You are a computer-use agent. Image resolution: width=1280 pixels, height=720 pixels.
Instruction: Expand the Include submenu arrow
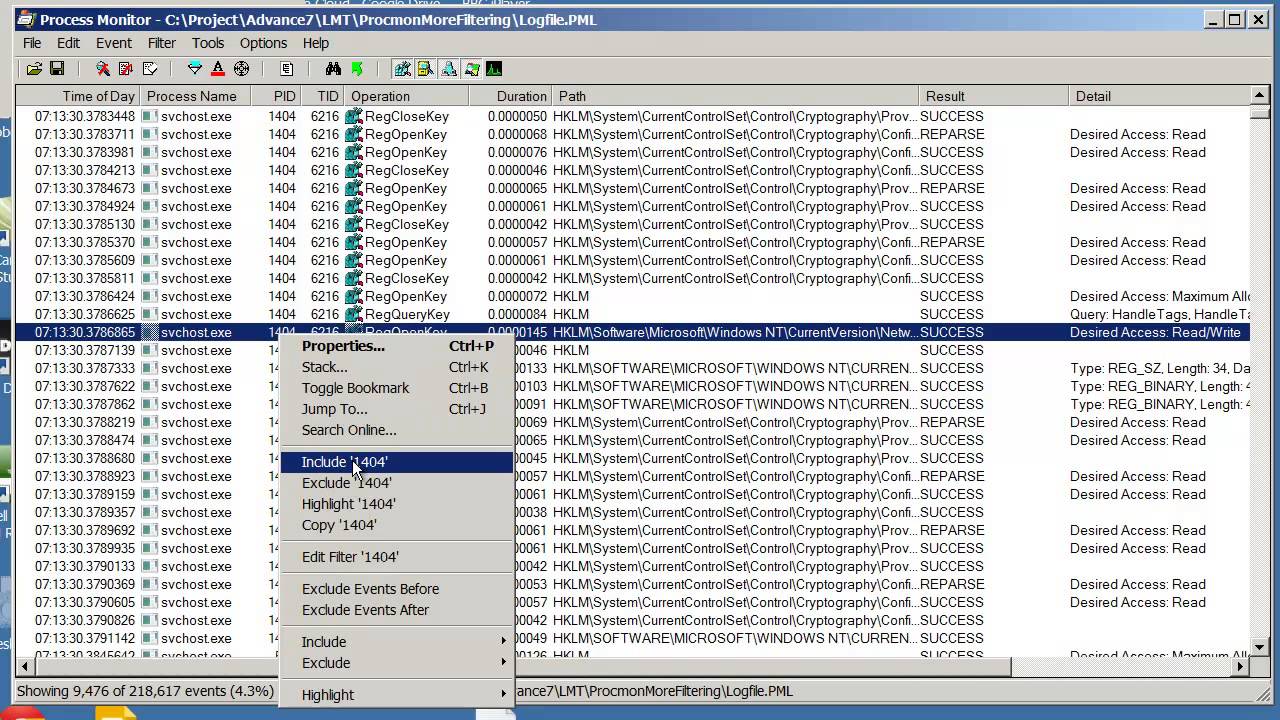(504, 642)
